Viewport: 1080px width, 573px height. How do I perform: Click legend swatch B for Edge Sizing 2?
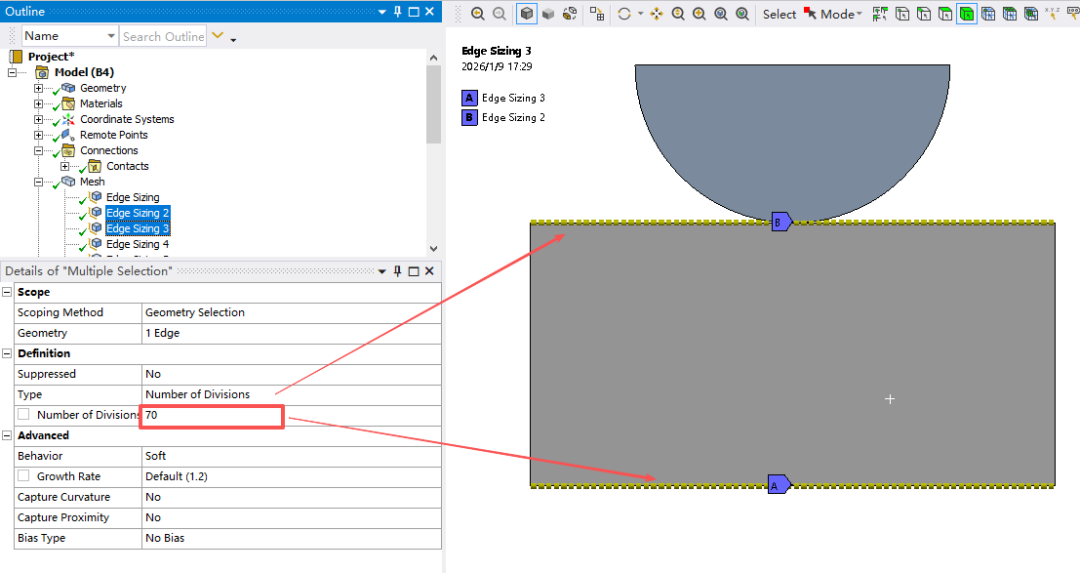469,117
